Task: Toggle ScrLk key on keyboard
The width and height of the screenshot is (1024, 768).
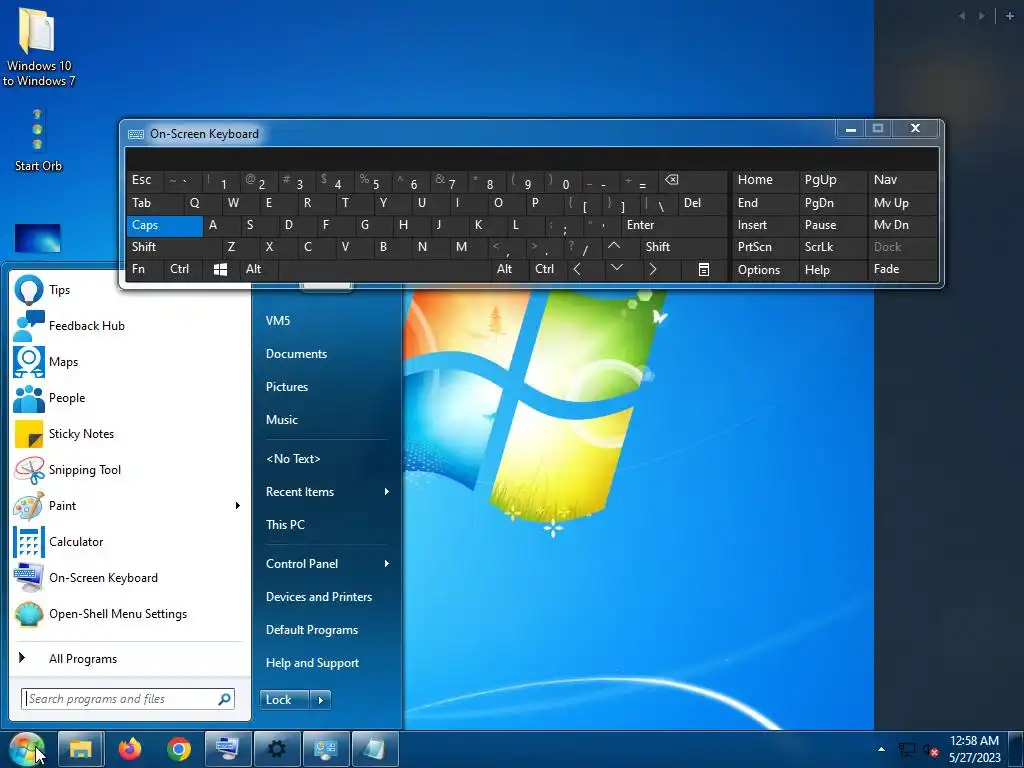Action: pos(833,247)
